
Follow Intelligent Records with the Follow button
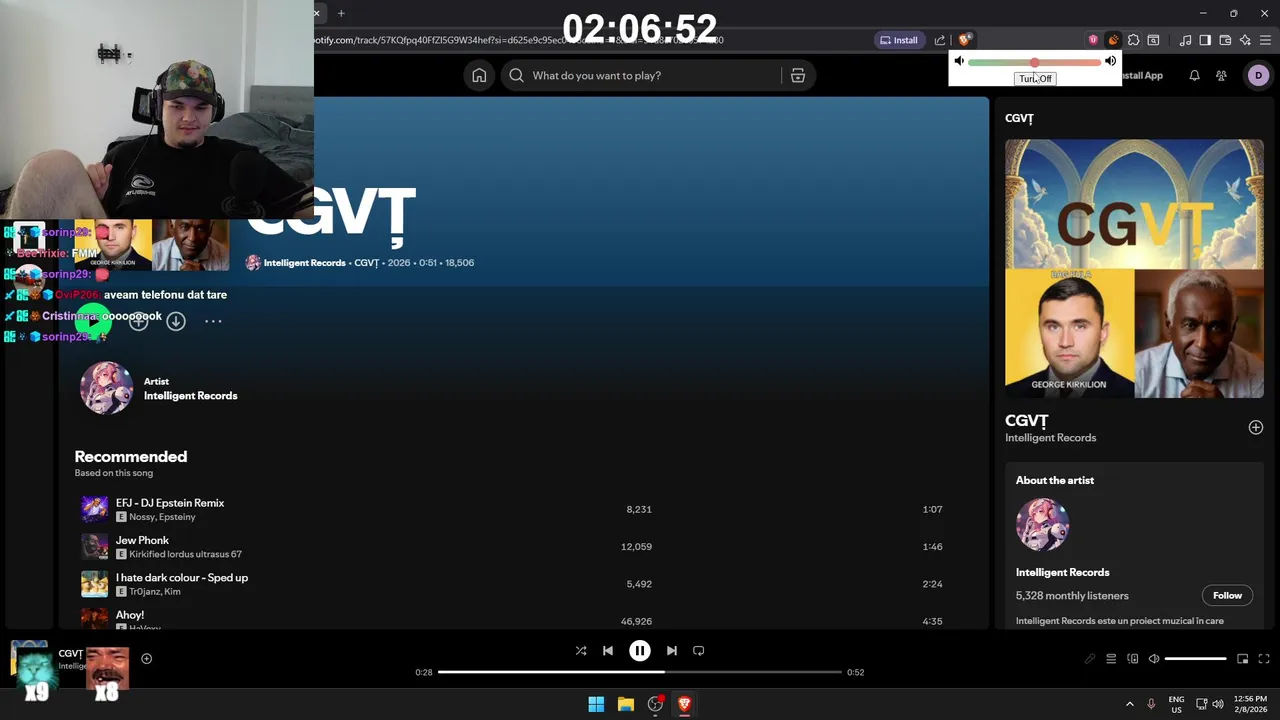[x=1227, y=595]
